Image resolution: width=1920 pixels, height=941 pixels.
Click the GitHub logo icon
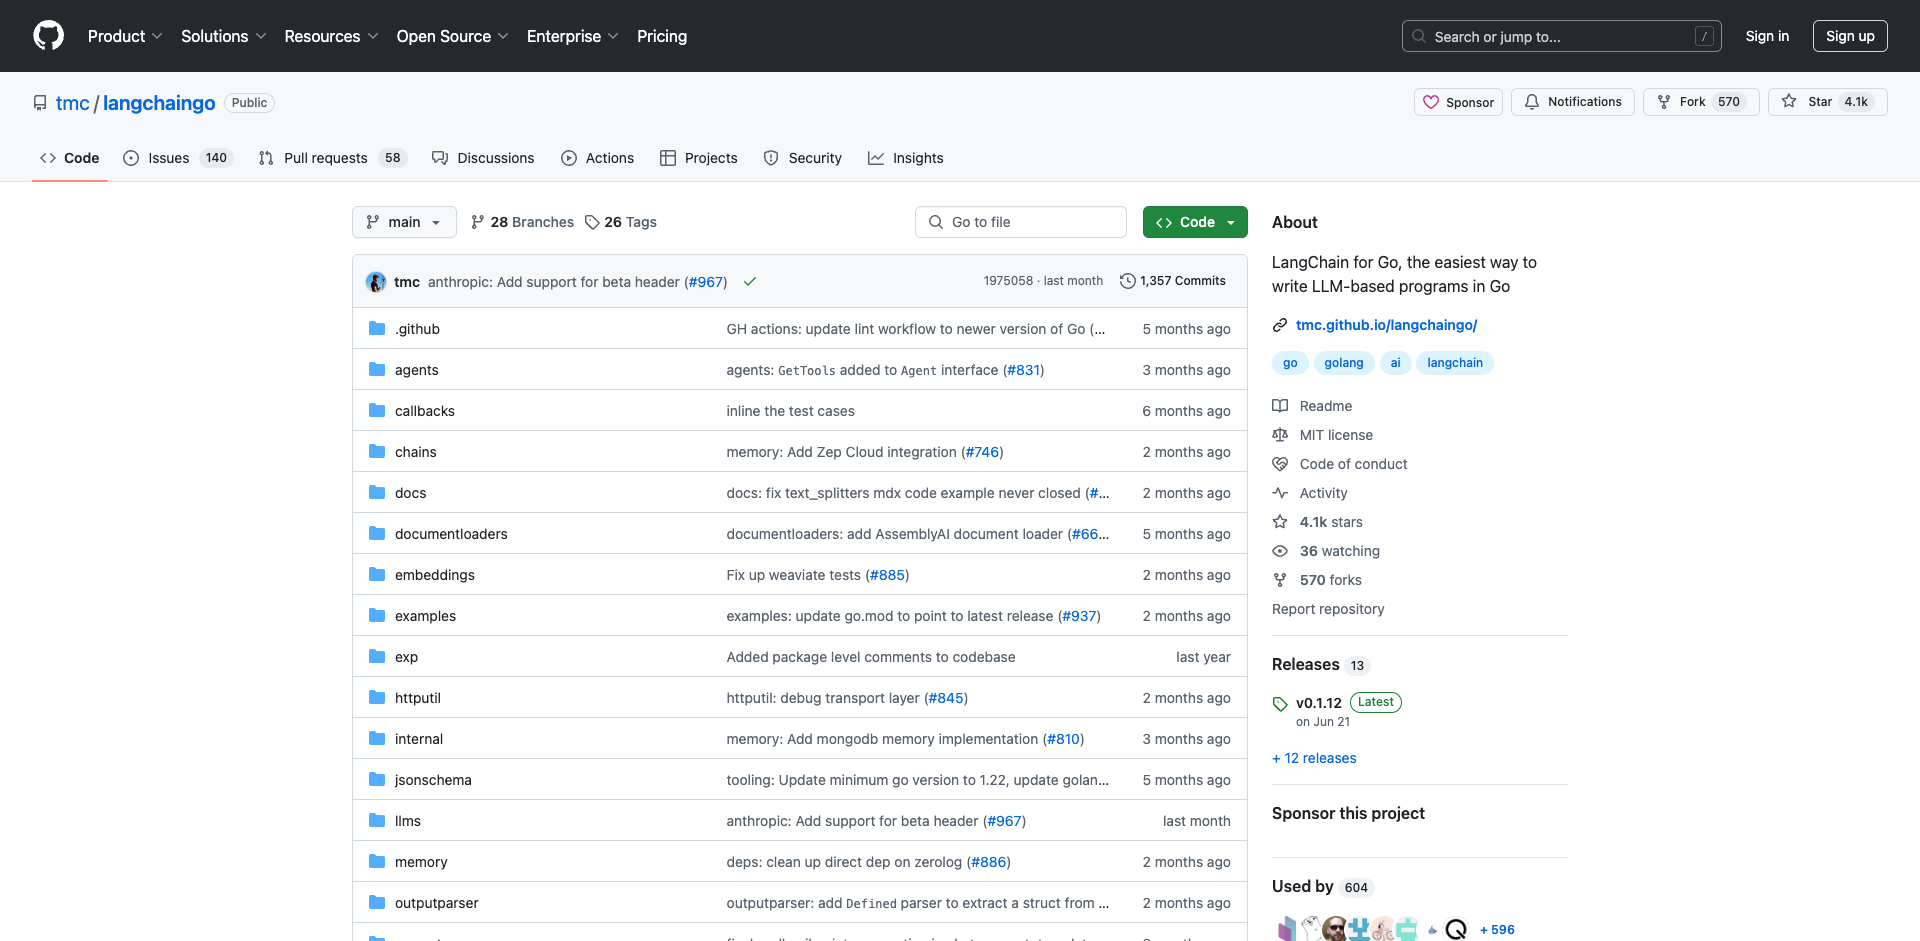(48, 36)
